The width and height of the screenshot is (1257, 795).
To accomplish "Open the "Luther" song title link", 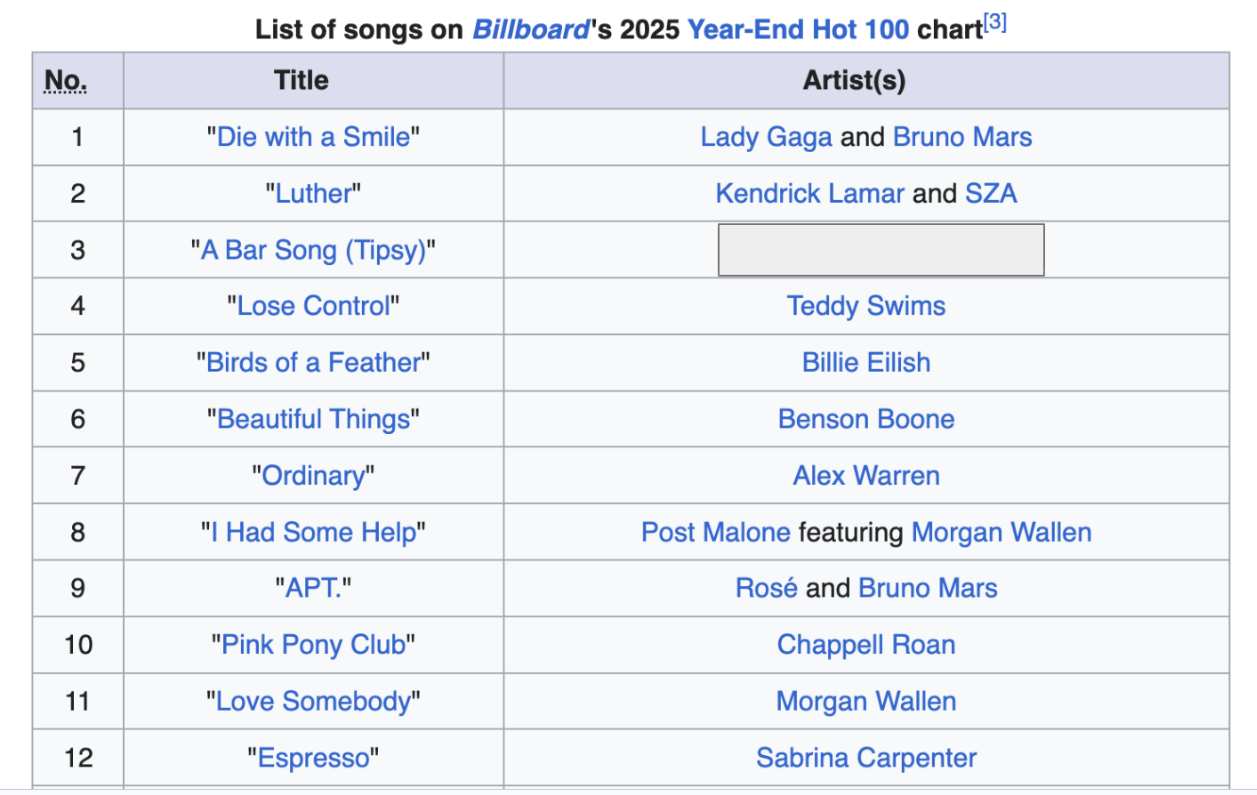I will [x=313, y=193].
